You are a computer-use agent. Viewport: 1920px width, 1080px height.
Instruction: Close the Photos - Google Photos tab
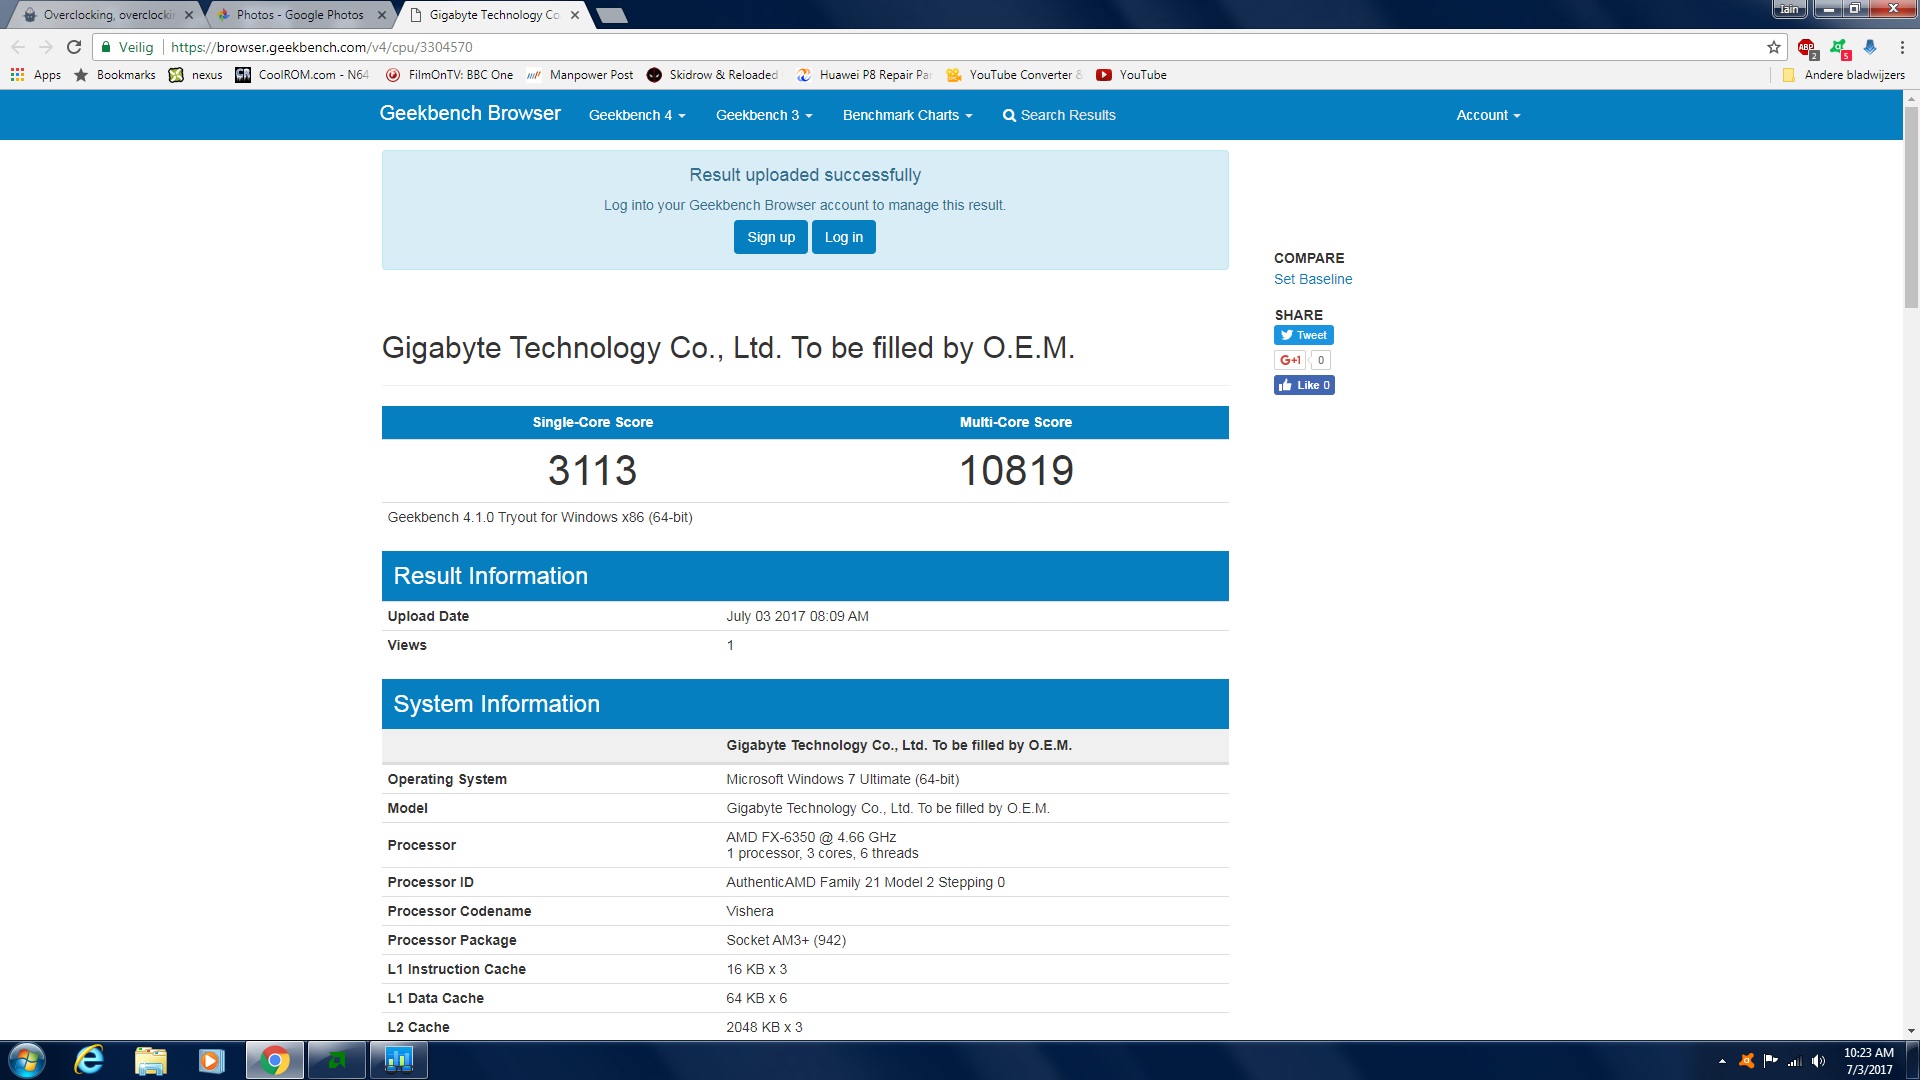(x=382, y=15)
